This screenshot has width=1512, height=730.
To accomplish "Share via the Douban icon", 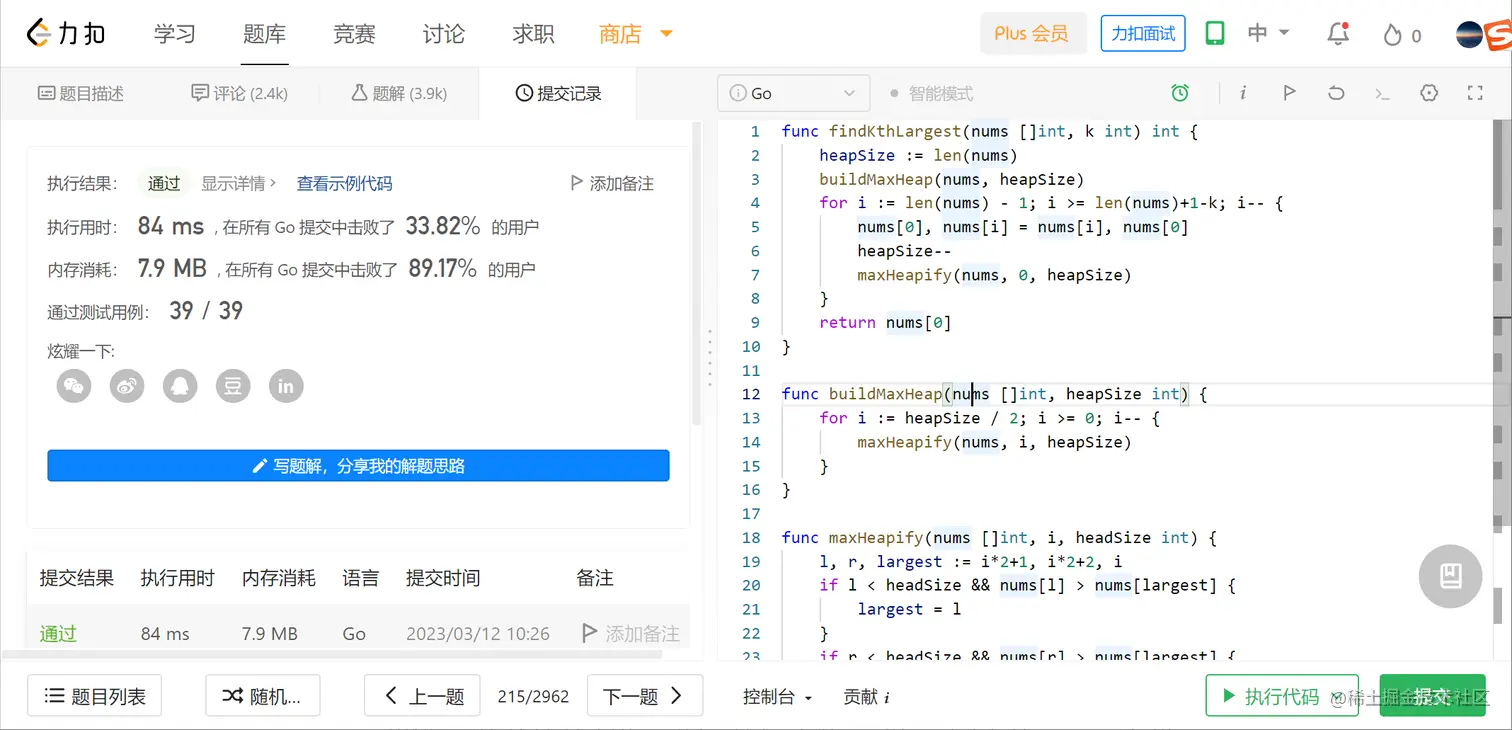I will (x=233, y=385).
